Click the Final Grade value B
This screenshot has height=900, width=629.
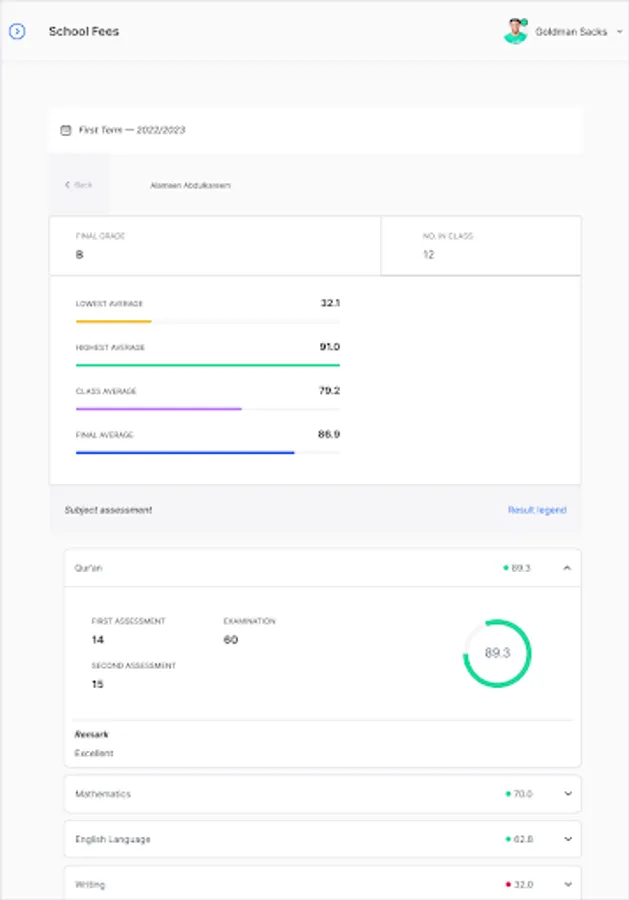coord(79,254)
